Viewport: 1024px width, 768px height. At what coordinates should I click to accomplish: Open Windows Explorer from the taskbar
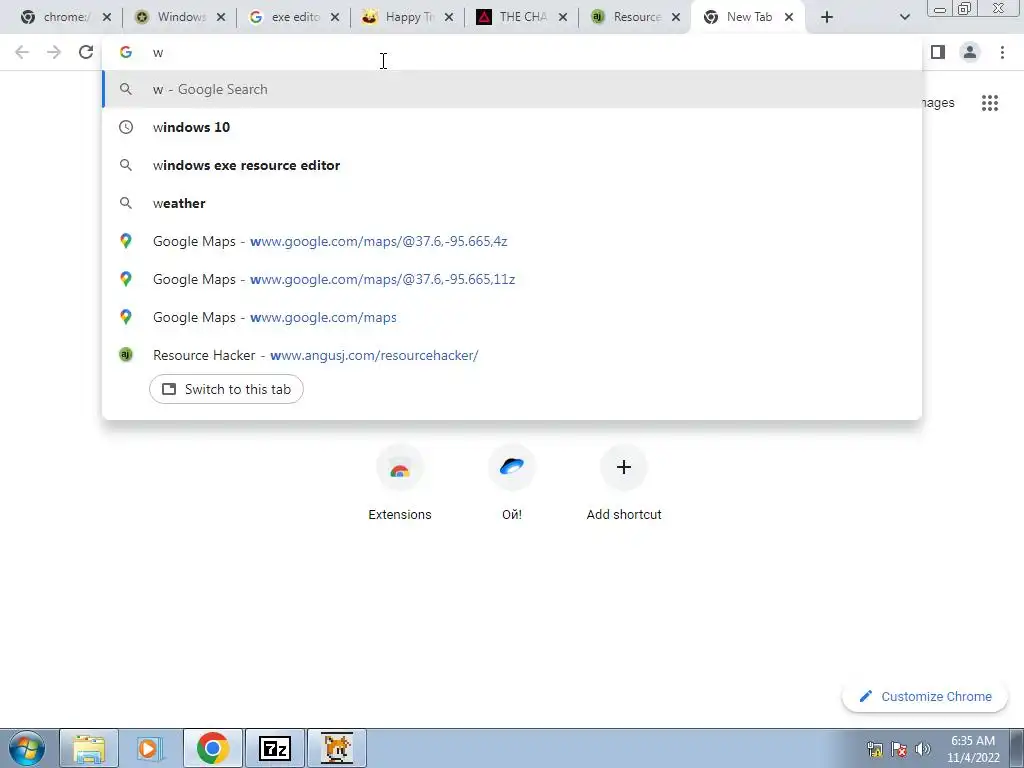tap(89, 748)
